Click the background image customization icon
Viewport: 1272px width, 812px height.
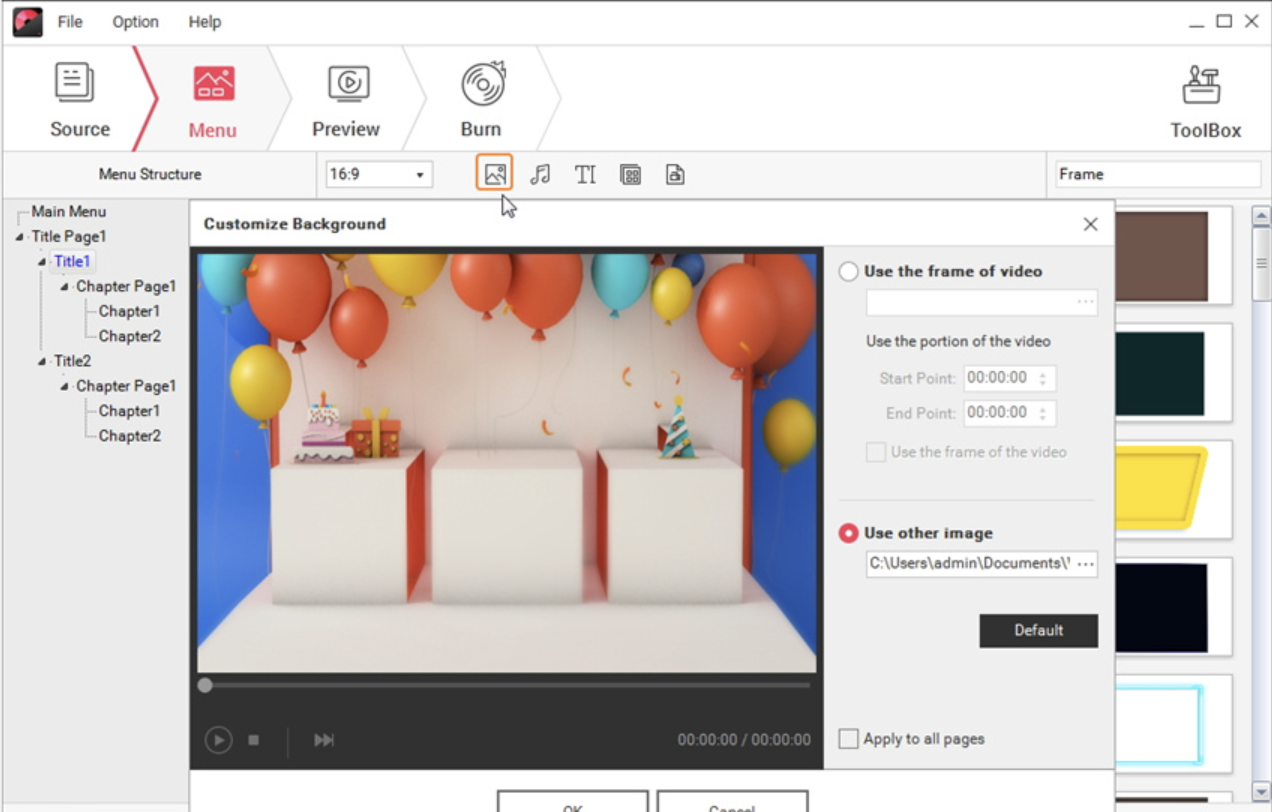tap(494, 174)
